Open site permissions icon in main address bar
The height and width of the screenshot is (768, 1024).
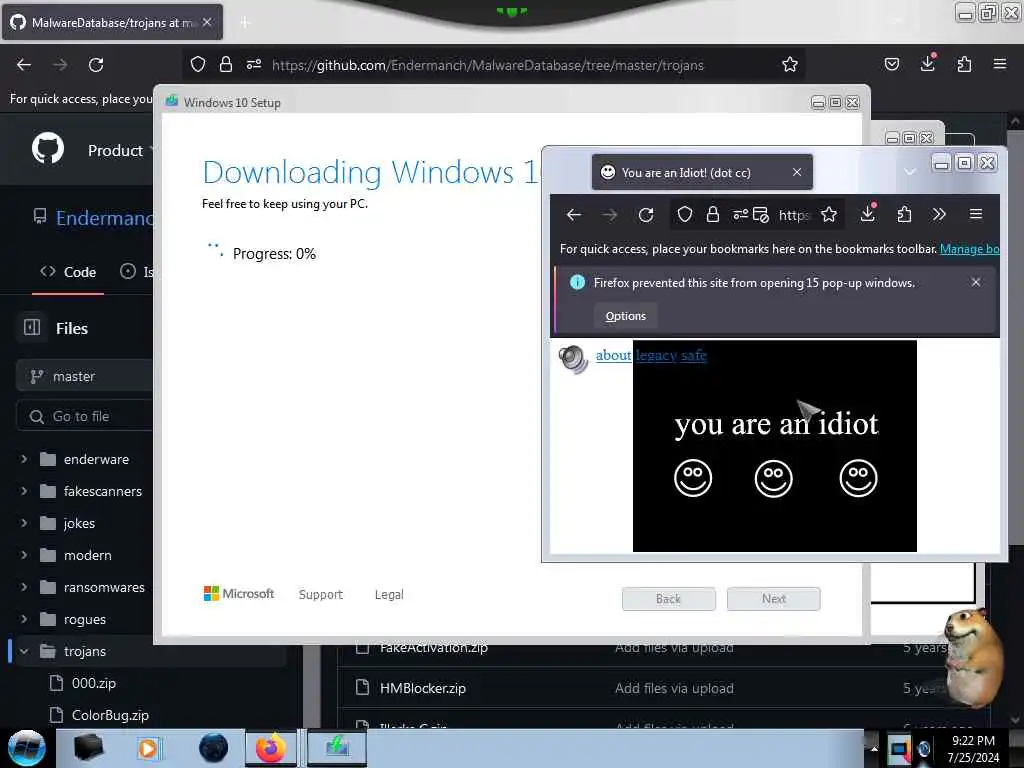click(x=254, y=64)
